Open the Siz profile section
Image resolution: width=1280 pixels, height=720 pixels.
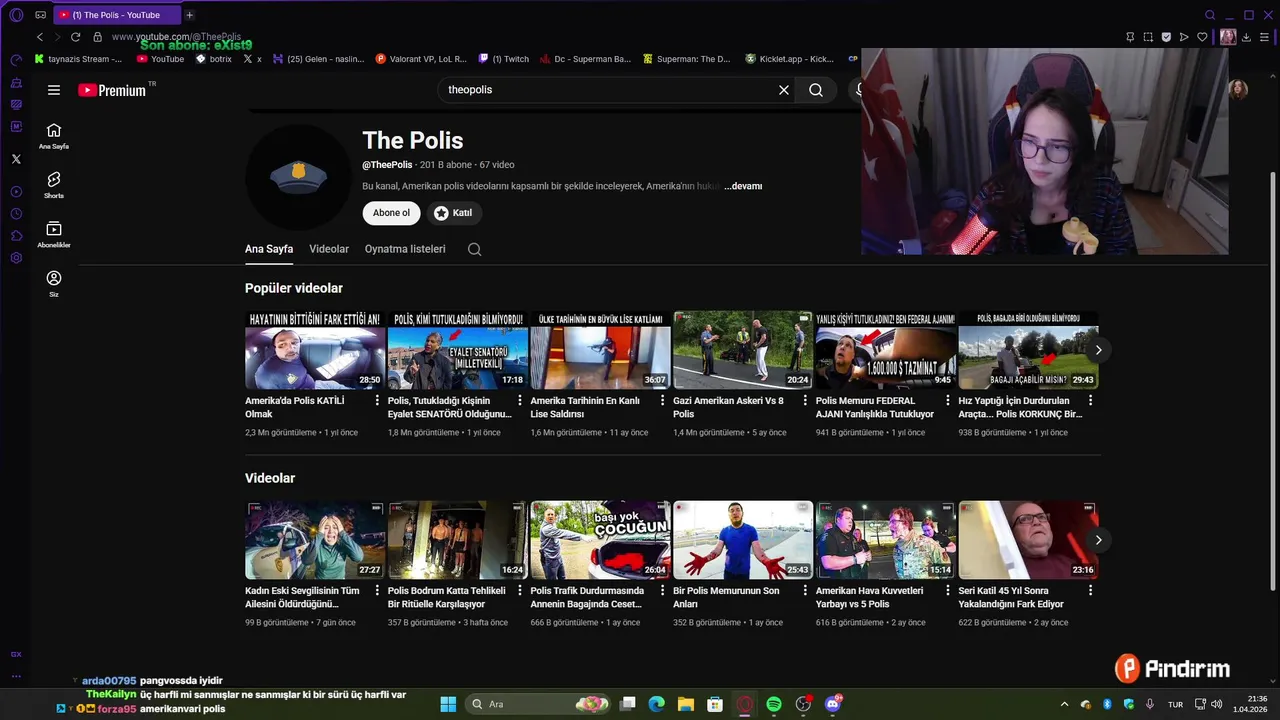(54, 284)
